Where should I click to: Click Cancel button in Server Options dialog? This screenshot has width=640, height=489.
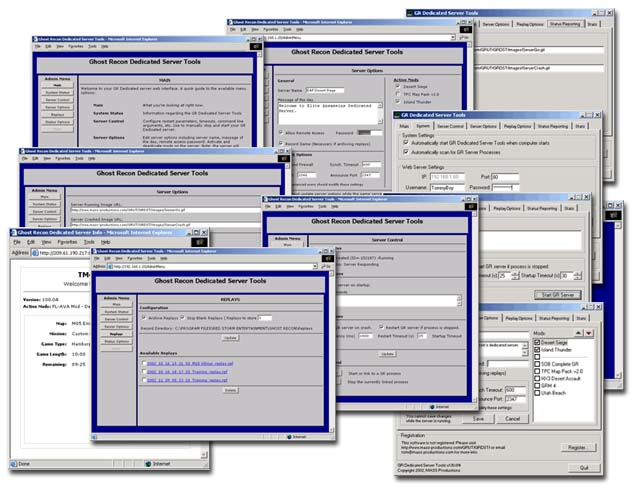[x=512, y=419]
